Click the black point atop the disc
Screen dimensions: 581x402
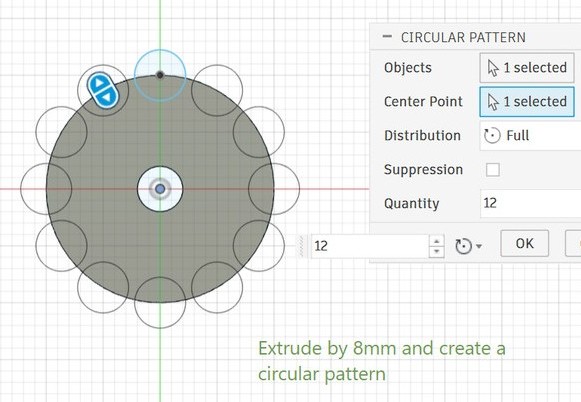[160, 75]
